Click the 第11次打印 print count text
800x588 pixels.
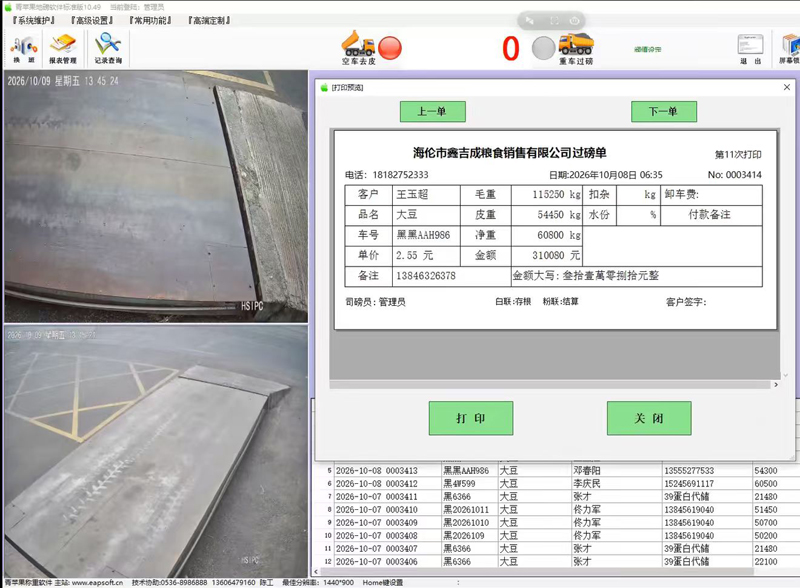(x=738, y=155)
